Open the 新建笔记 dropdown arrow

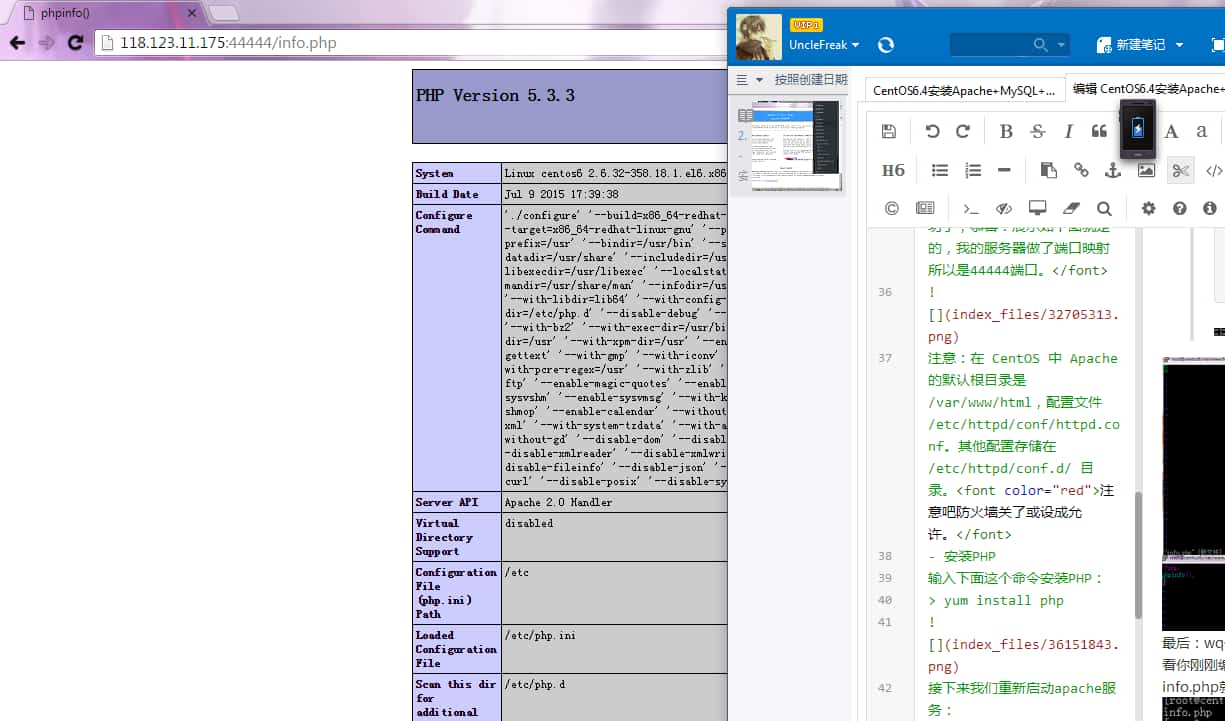pyautogui.click(x=1180, y=44)
